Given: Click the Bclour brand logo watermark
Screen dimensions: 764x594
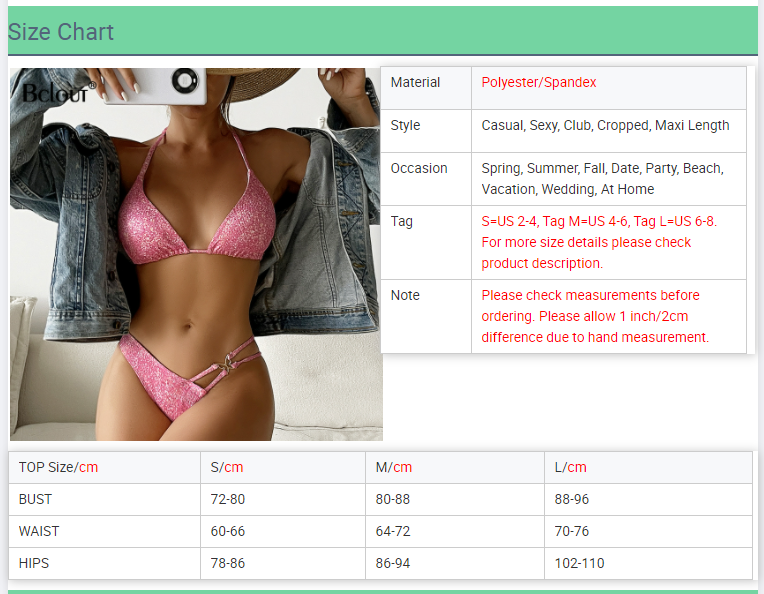Looking at the screenshot, I should (x=58, y=93).
